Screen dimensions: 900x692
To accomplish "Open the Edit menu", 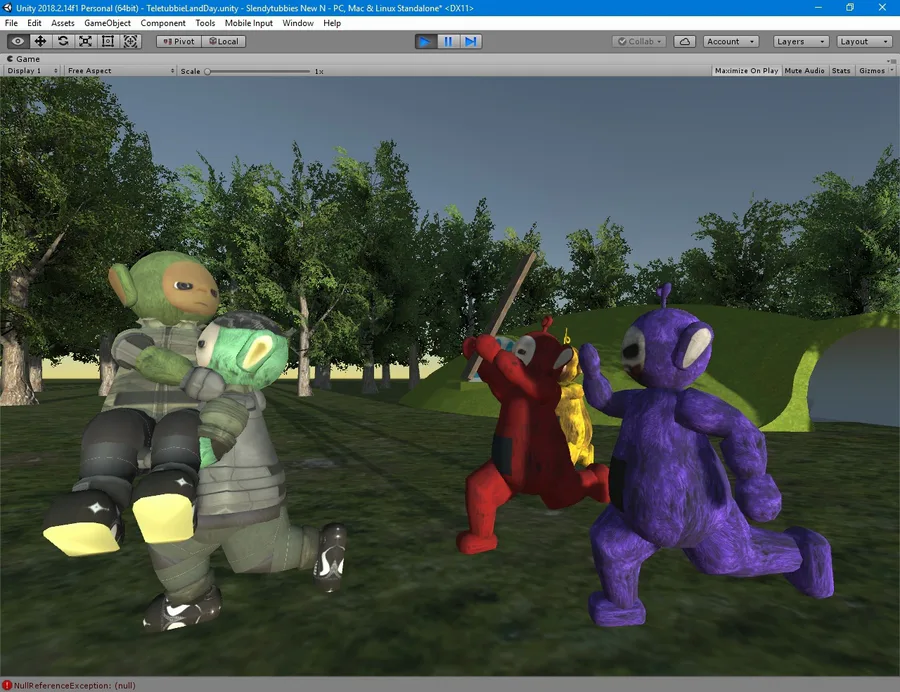I will click(34, 23).
